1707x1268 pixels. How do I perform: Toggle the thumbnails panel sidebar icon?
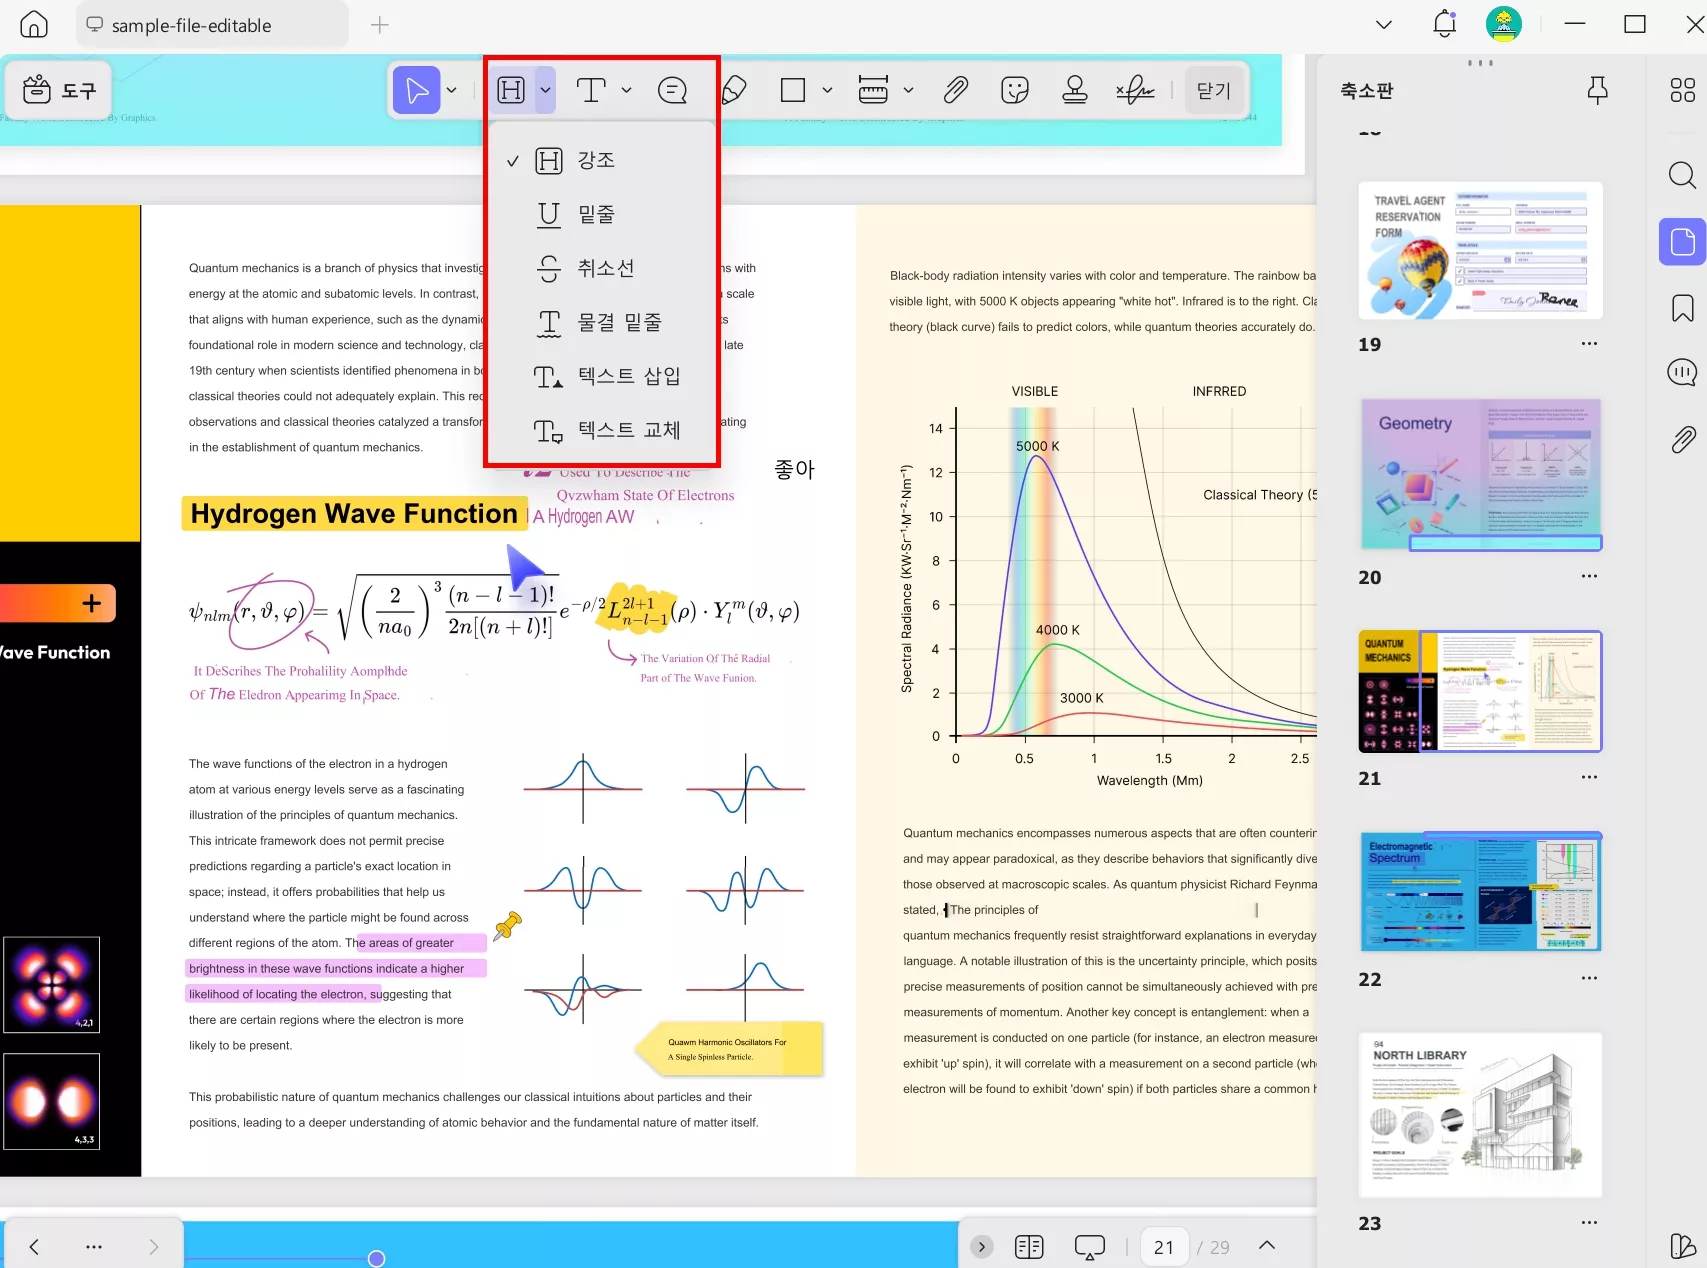tap(1683, 242)
